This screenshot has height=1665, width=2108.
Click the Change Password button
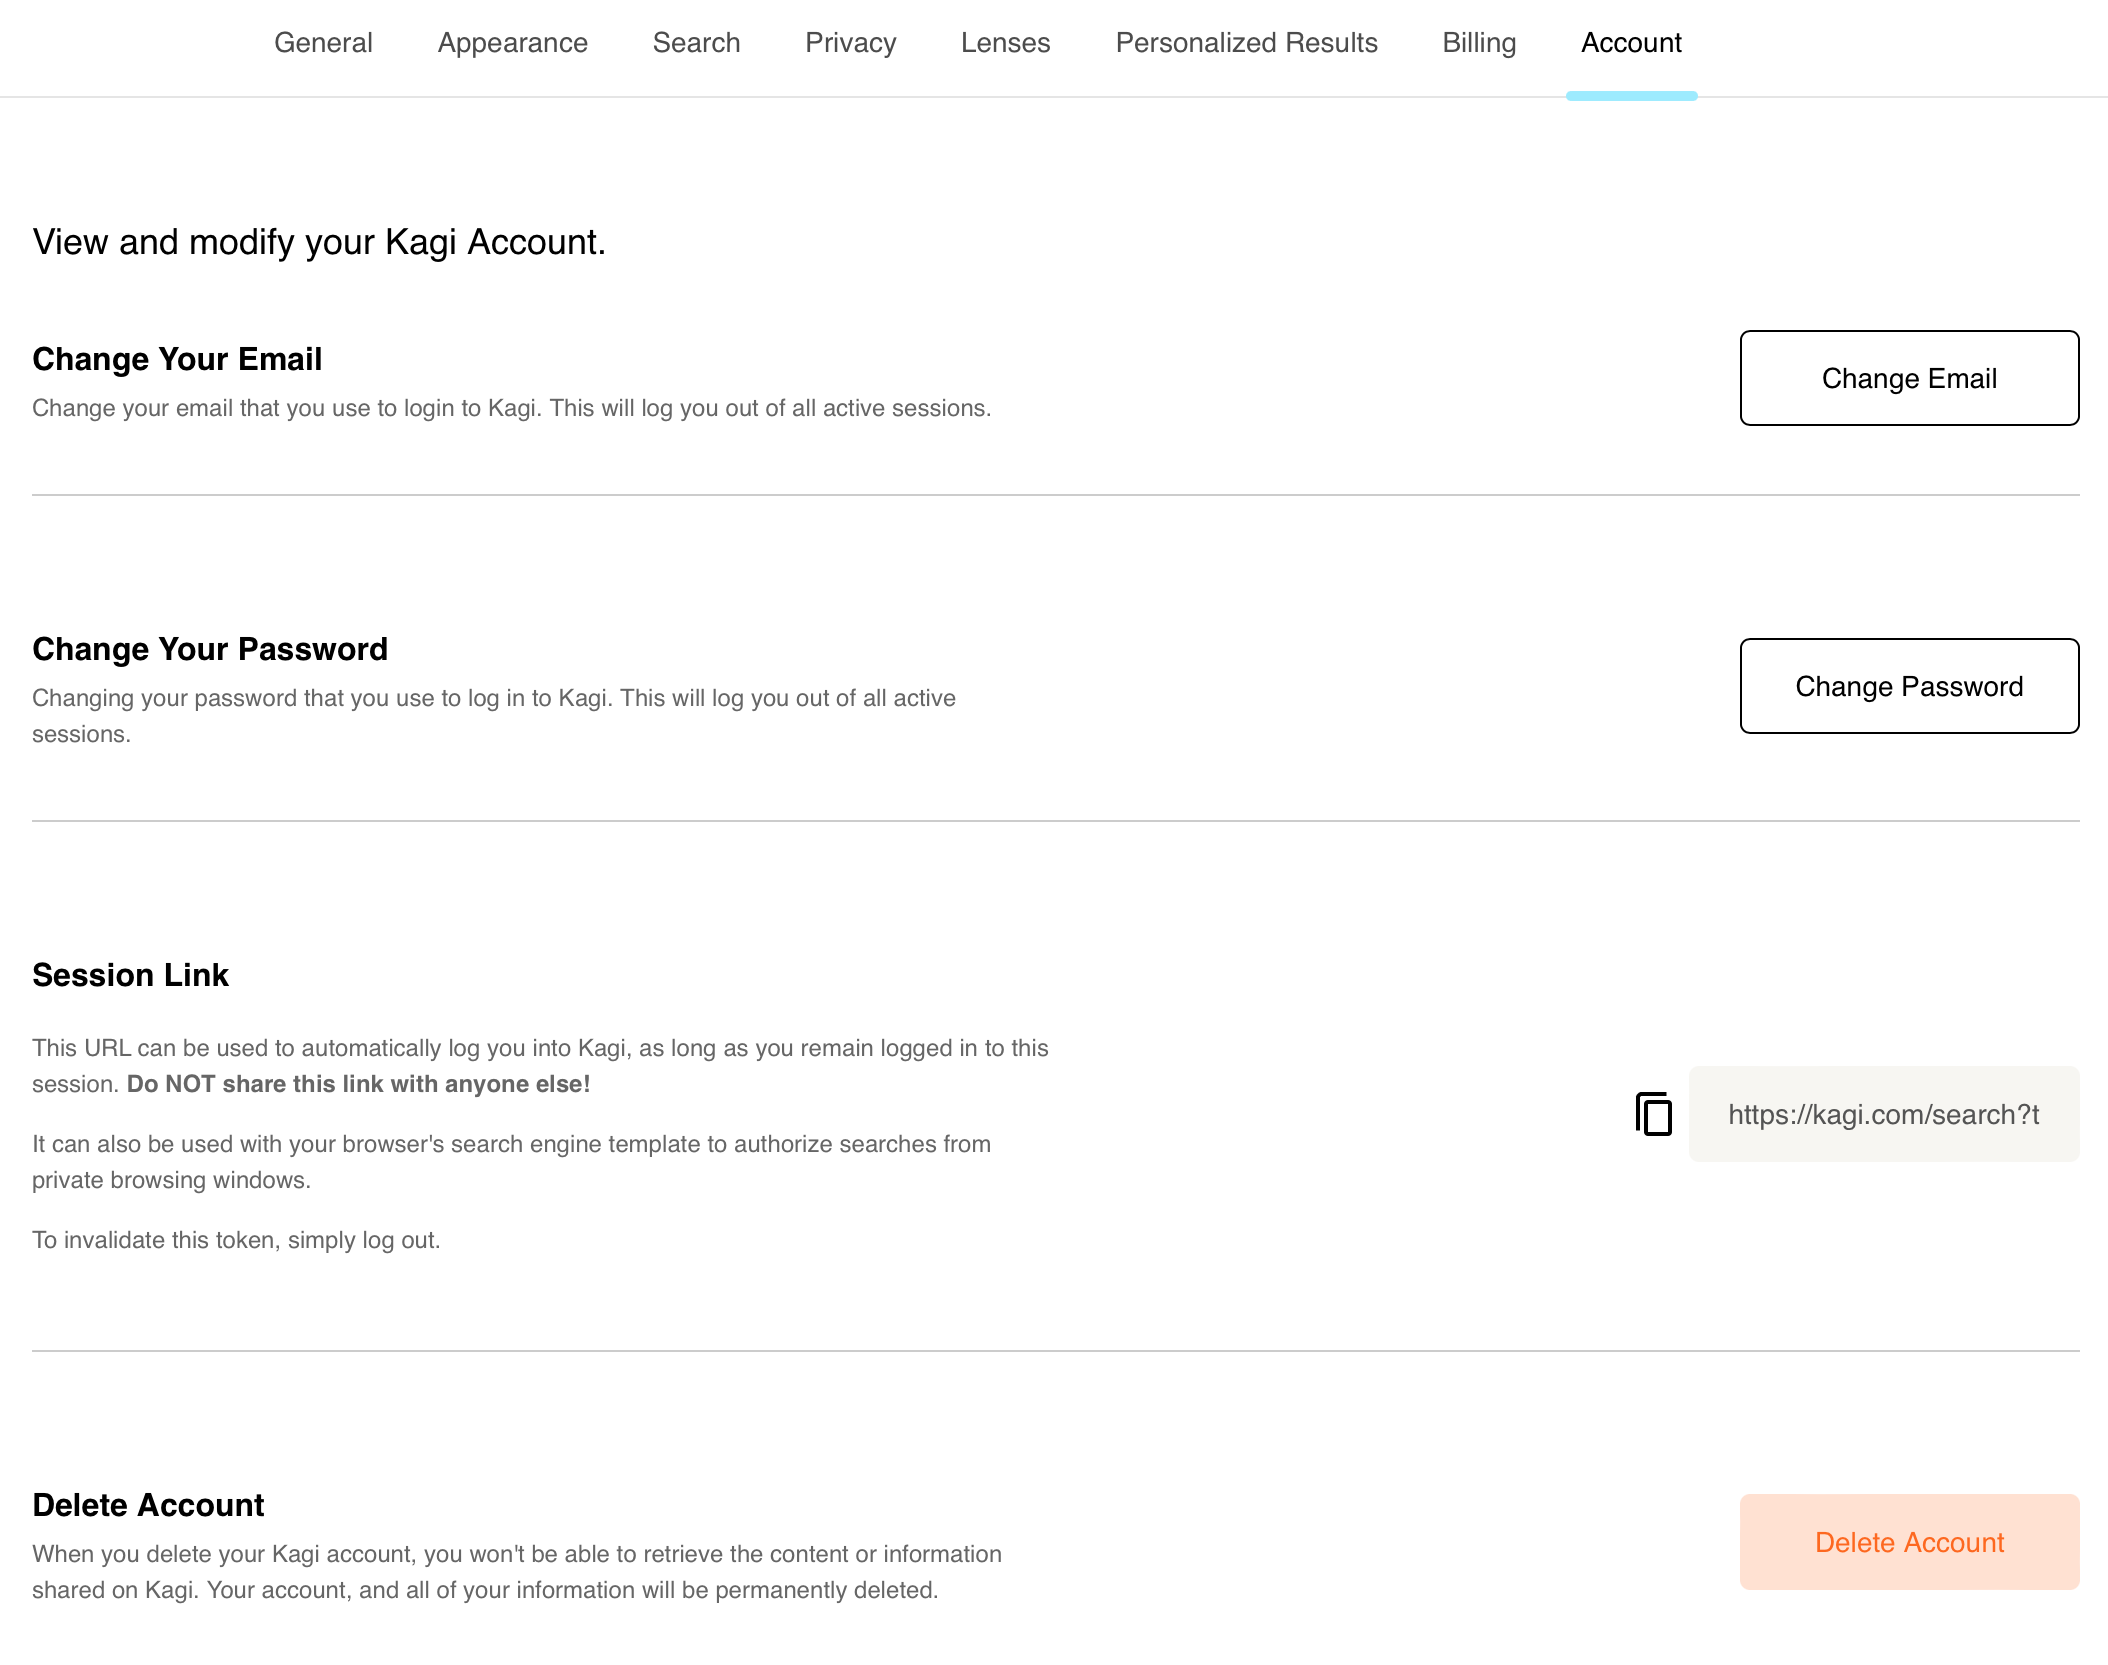click(x=1908, y=686)
